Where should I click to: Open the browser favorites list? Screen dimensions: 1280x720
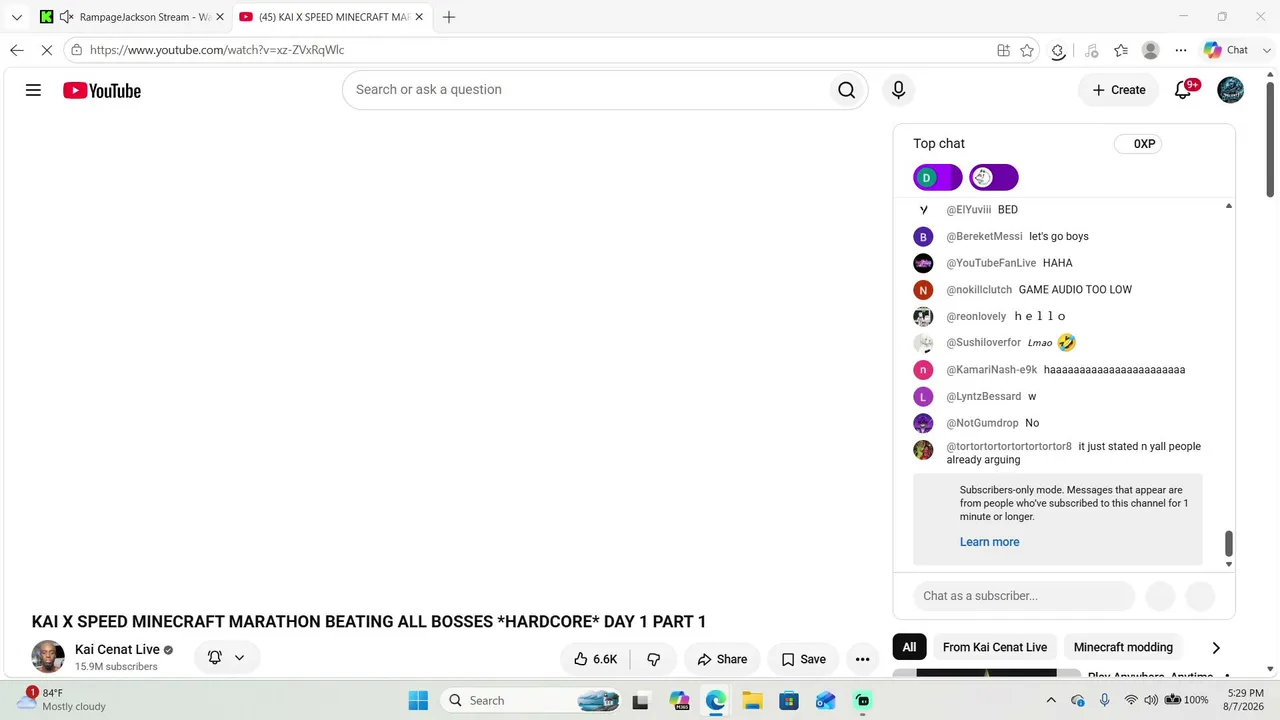(1121, 50)
